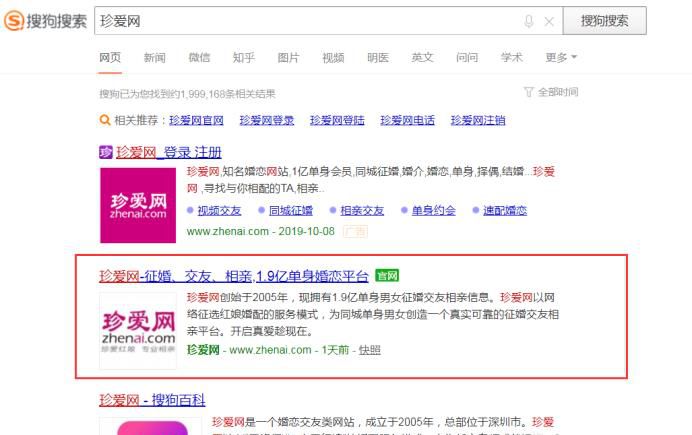Open the 全部时间 filter
Image resolution: width=692 pixels, height=435 pixels.
pos(551,92)
